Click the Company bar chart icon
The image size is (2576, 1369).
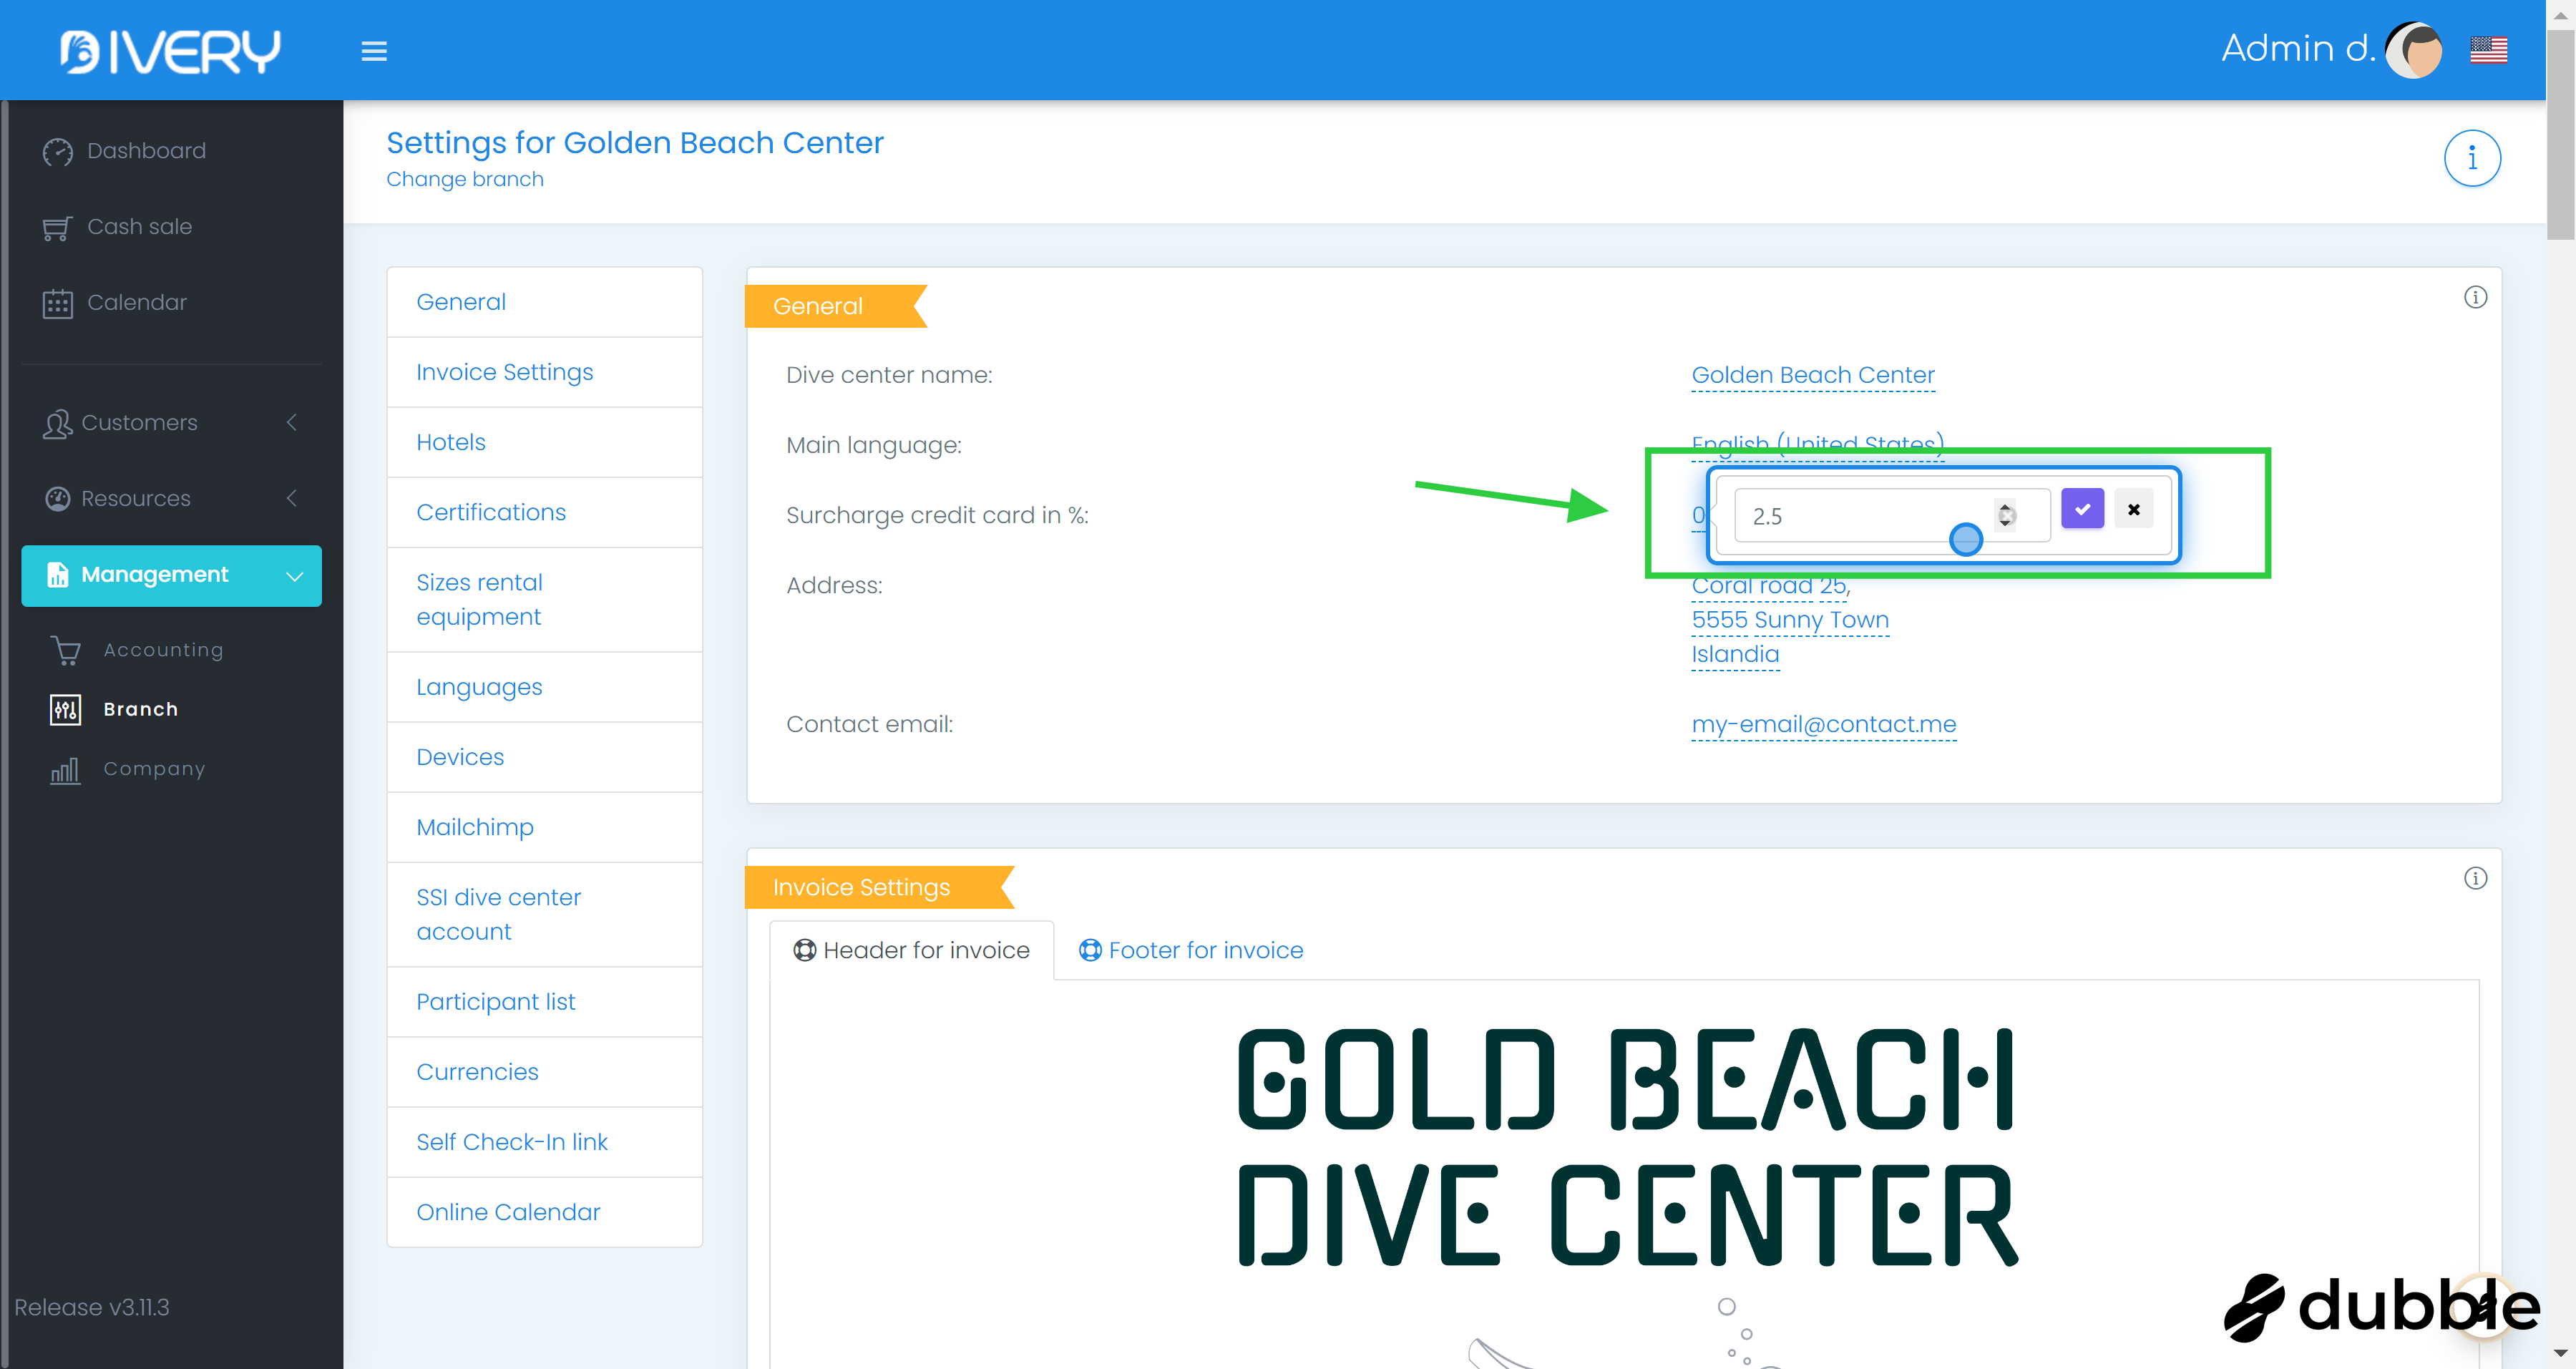pyautogui.click(x=66, y=770)
